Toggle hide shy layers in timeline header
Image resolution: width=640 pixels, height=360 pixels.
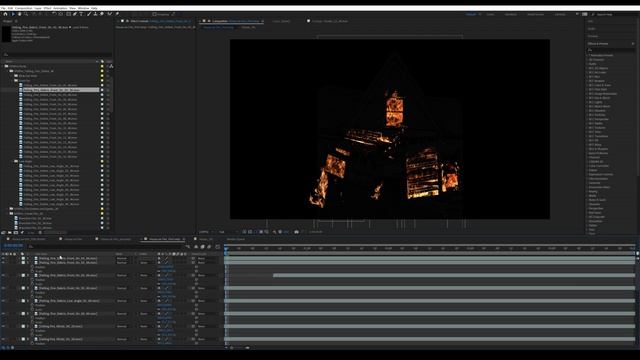point(196,247)
